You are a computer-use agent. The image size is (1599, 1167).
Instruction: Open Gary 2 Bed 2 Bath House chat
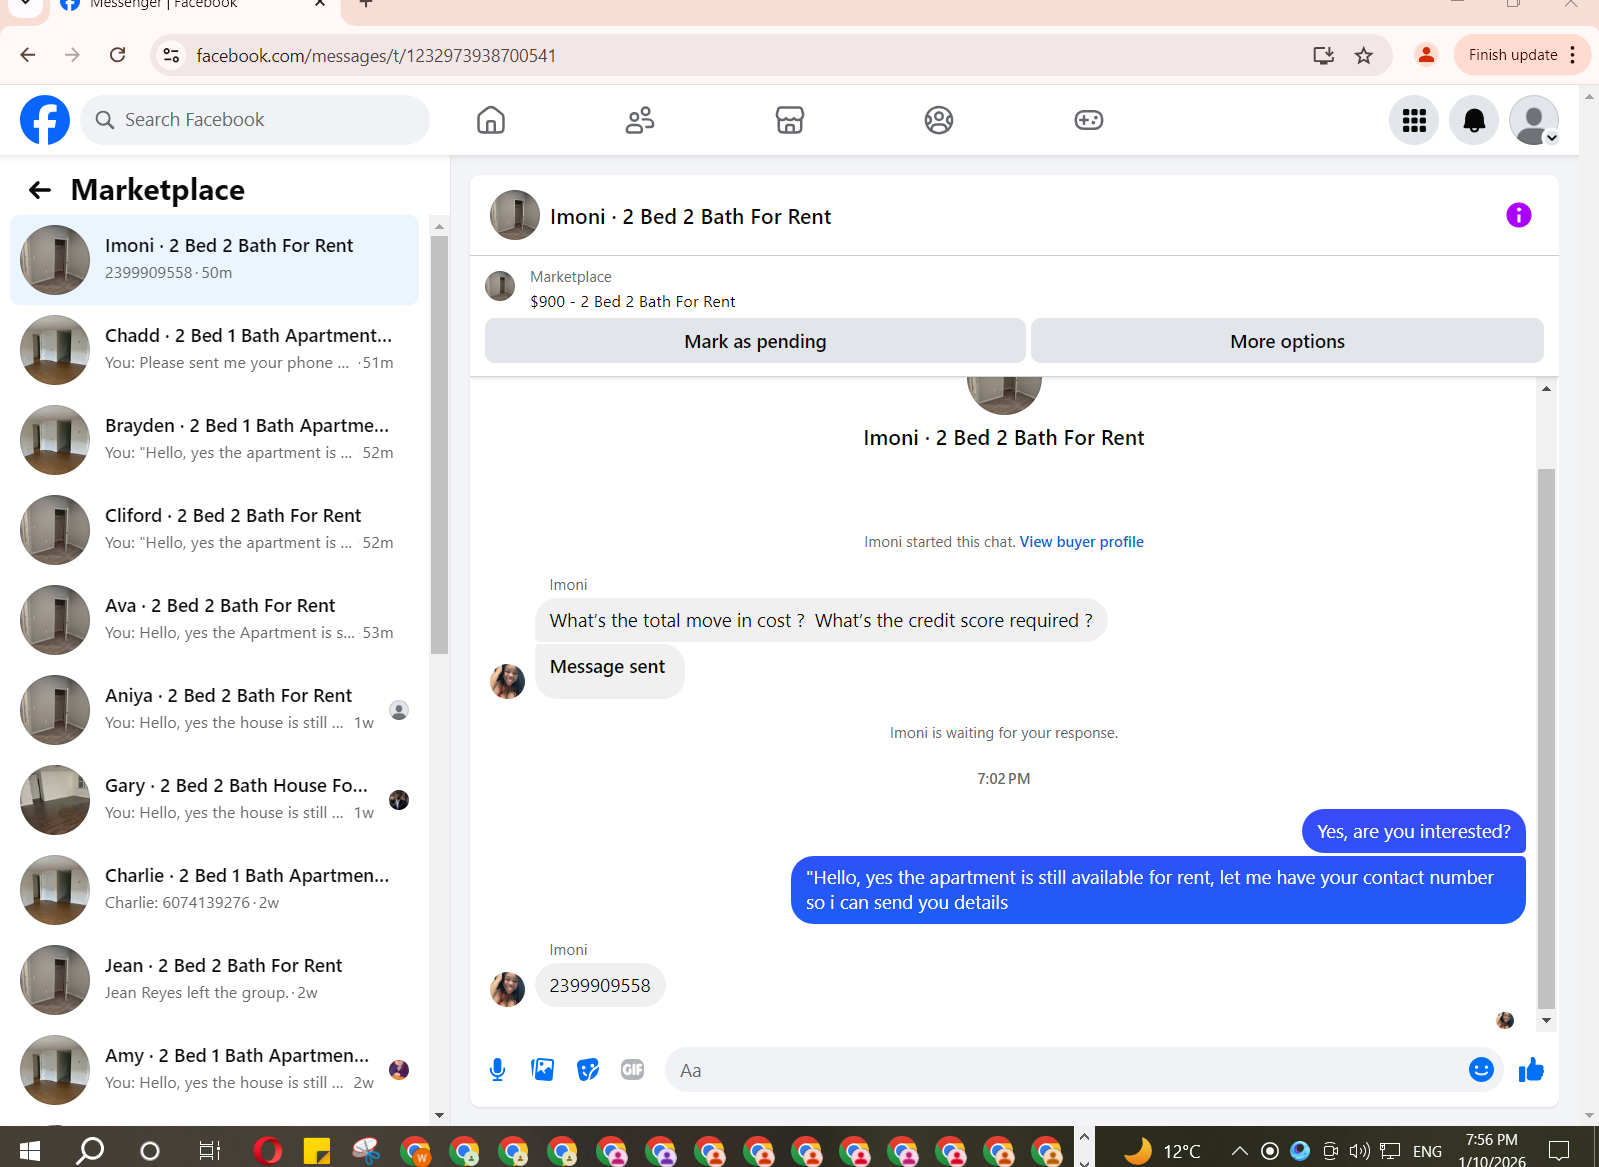pyautogui.click(x=215, y=800)
